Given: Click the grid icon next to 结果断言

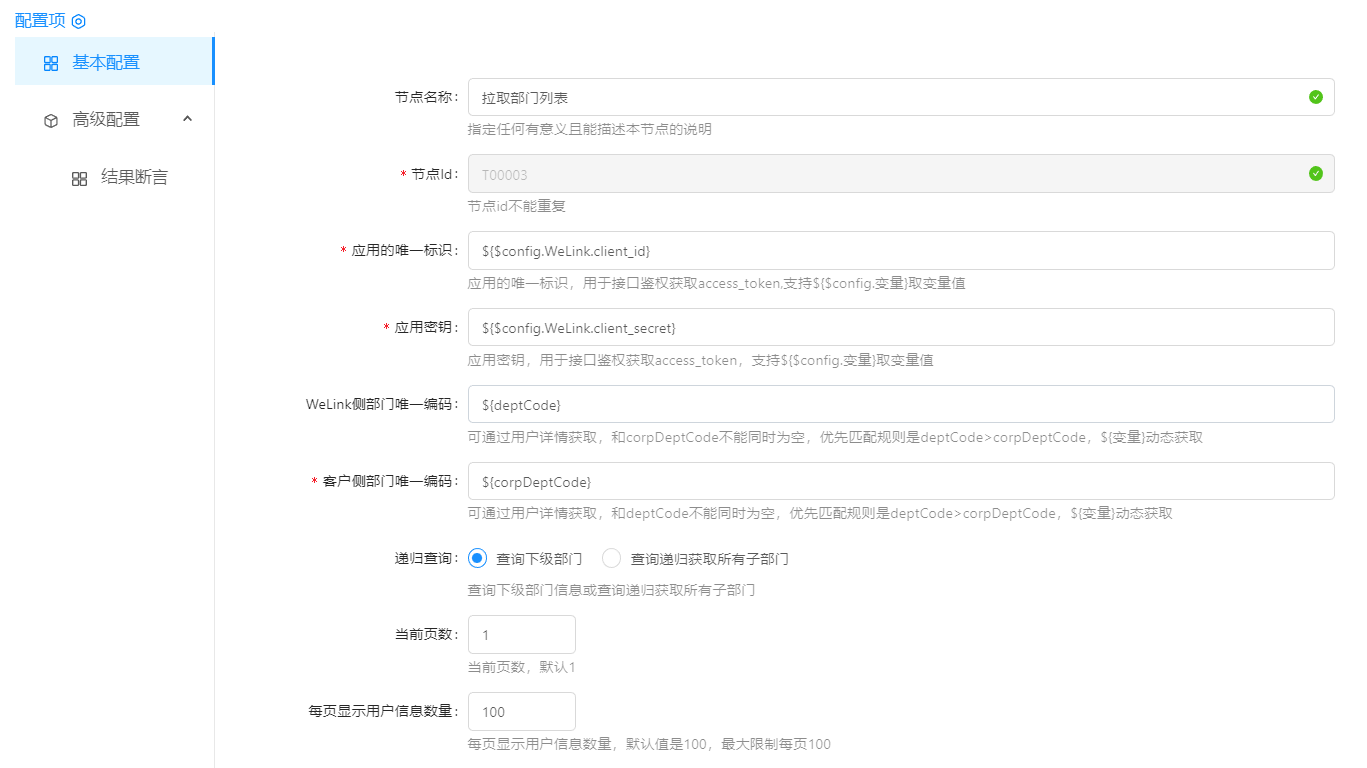Looking at the screenshot, I should click(80, 178).
